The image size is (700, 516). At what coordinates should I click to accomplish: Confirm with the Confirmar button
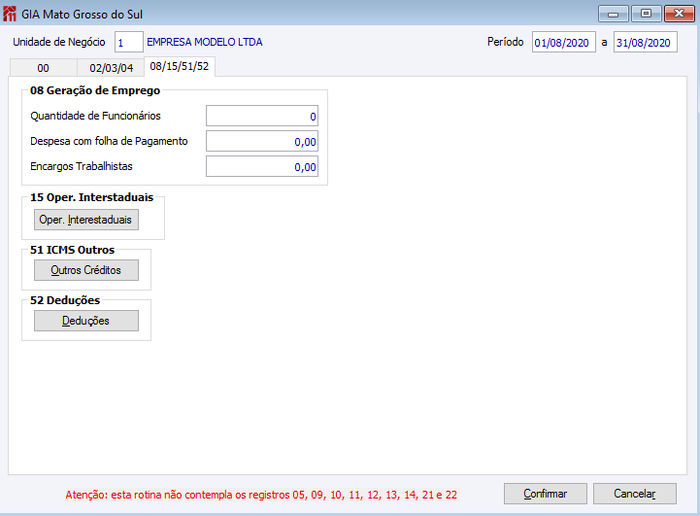545,494
